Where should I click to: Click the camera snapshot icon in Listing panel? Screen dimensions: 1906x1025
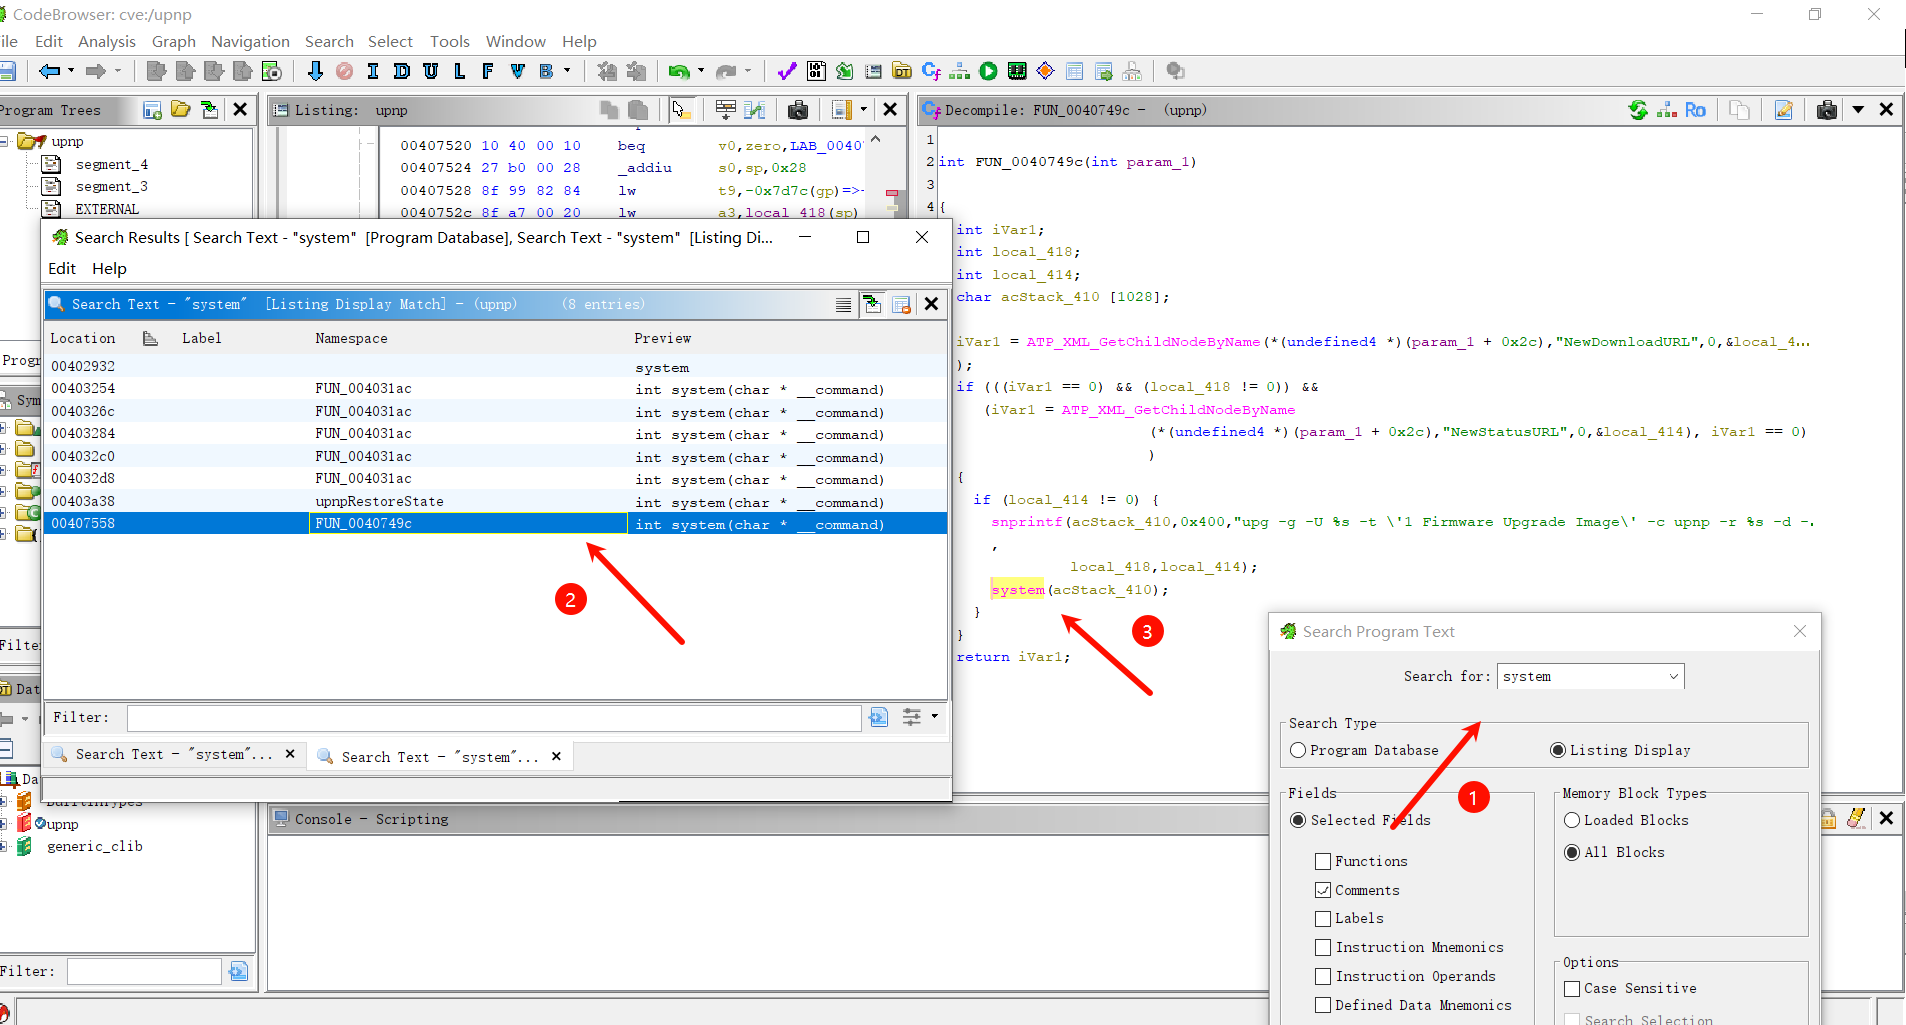pos(798,110)
